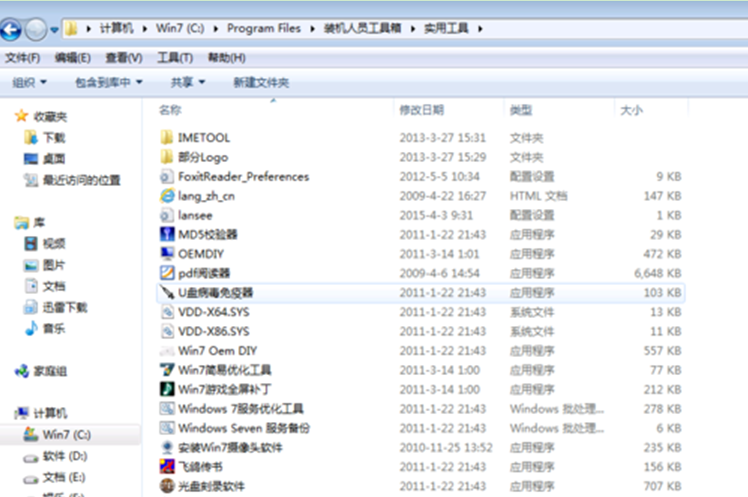The image size is (748, 497).
Task: Open the 文件(F) menu
Action: click(x=22, y=58)
